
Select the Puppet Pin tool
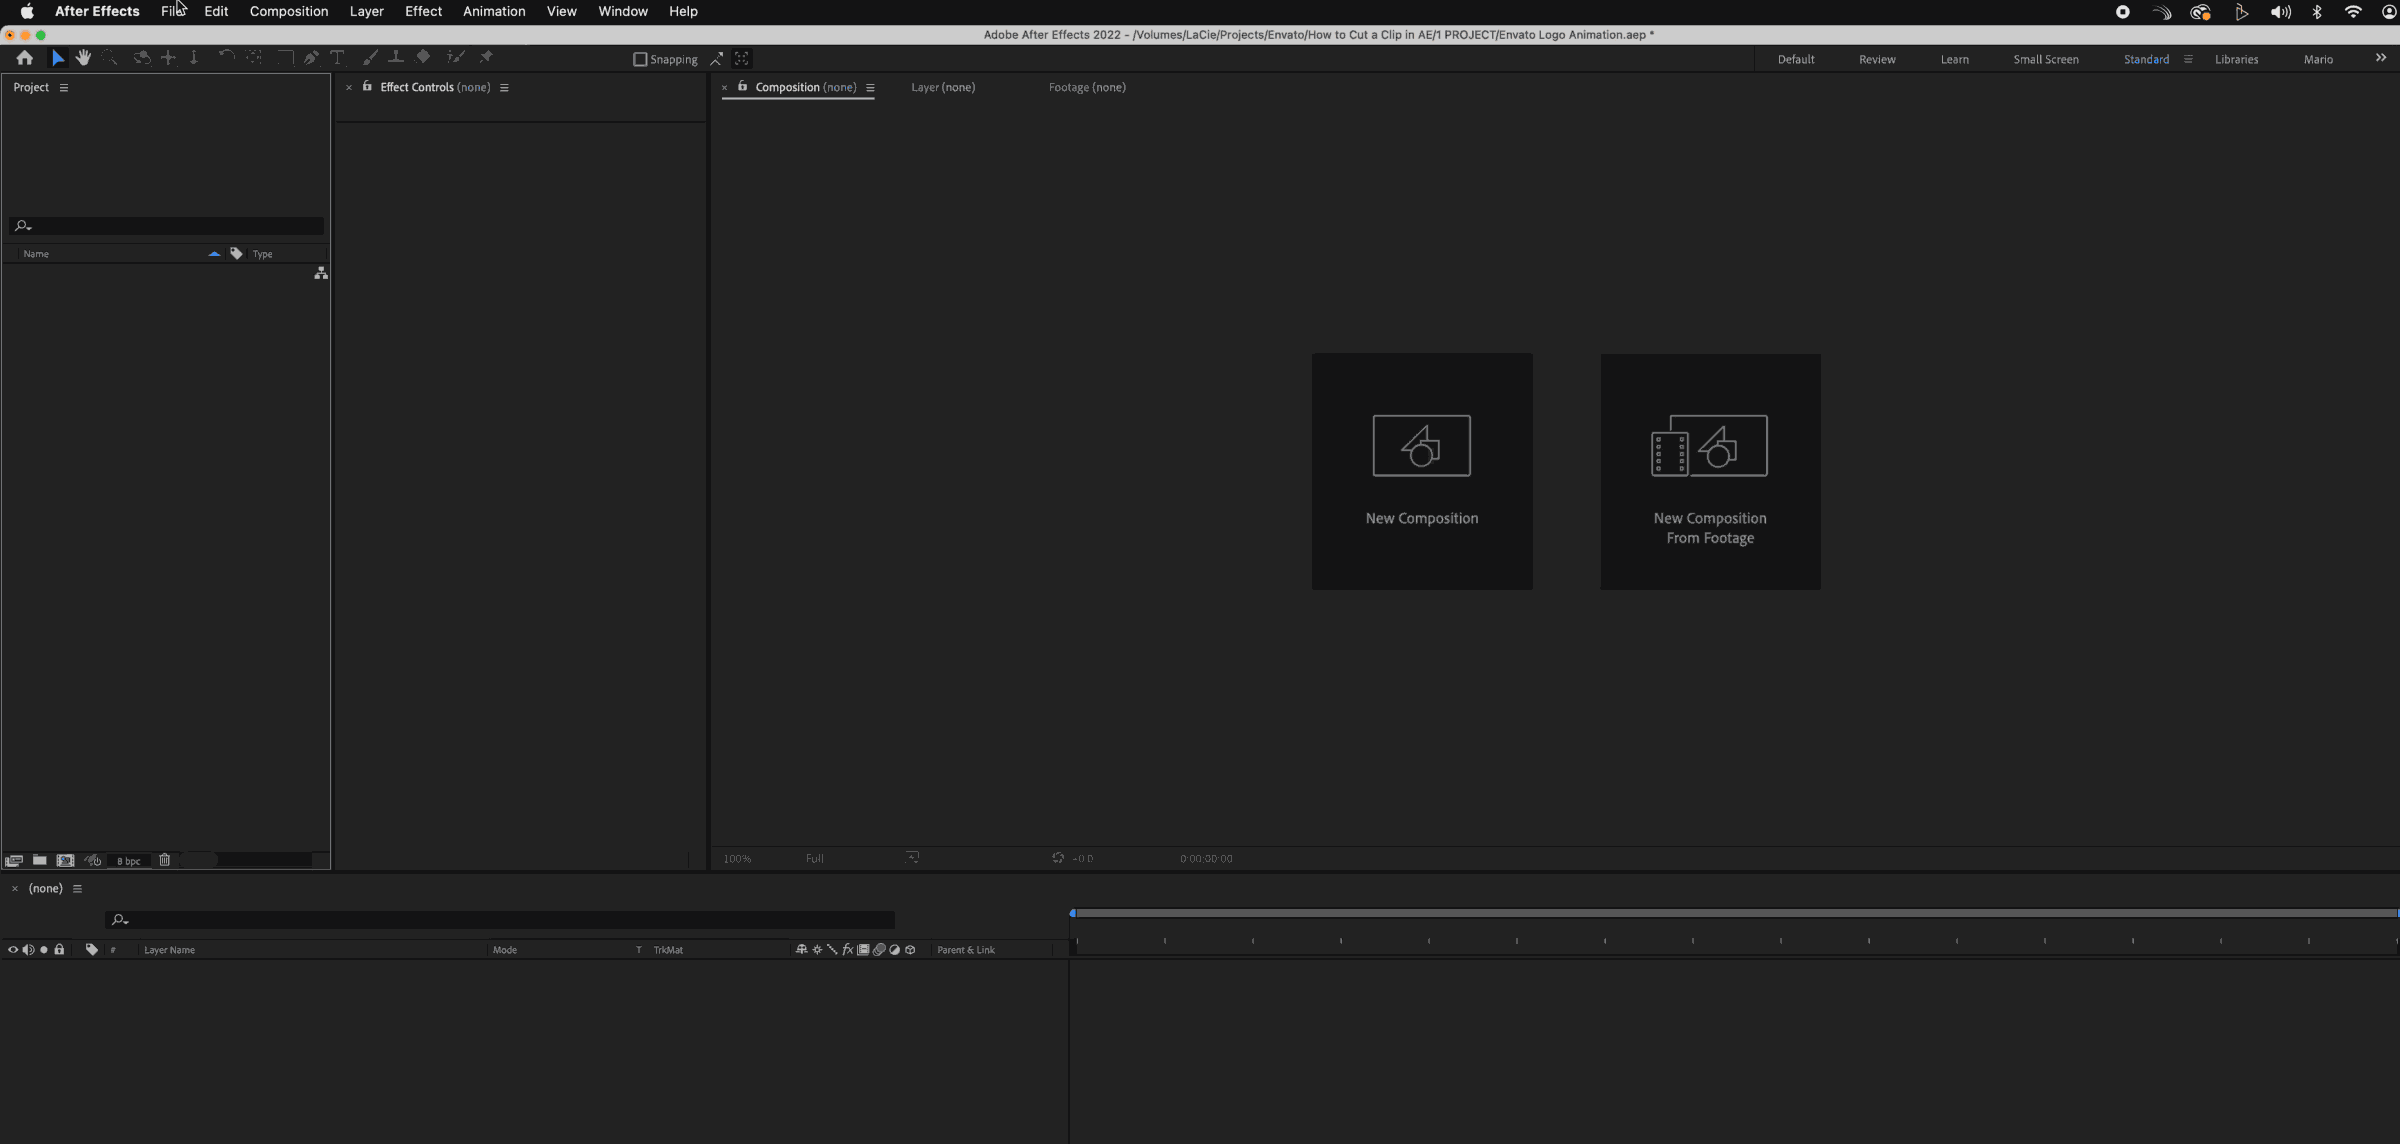(486, 58)
